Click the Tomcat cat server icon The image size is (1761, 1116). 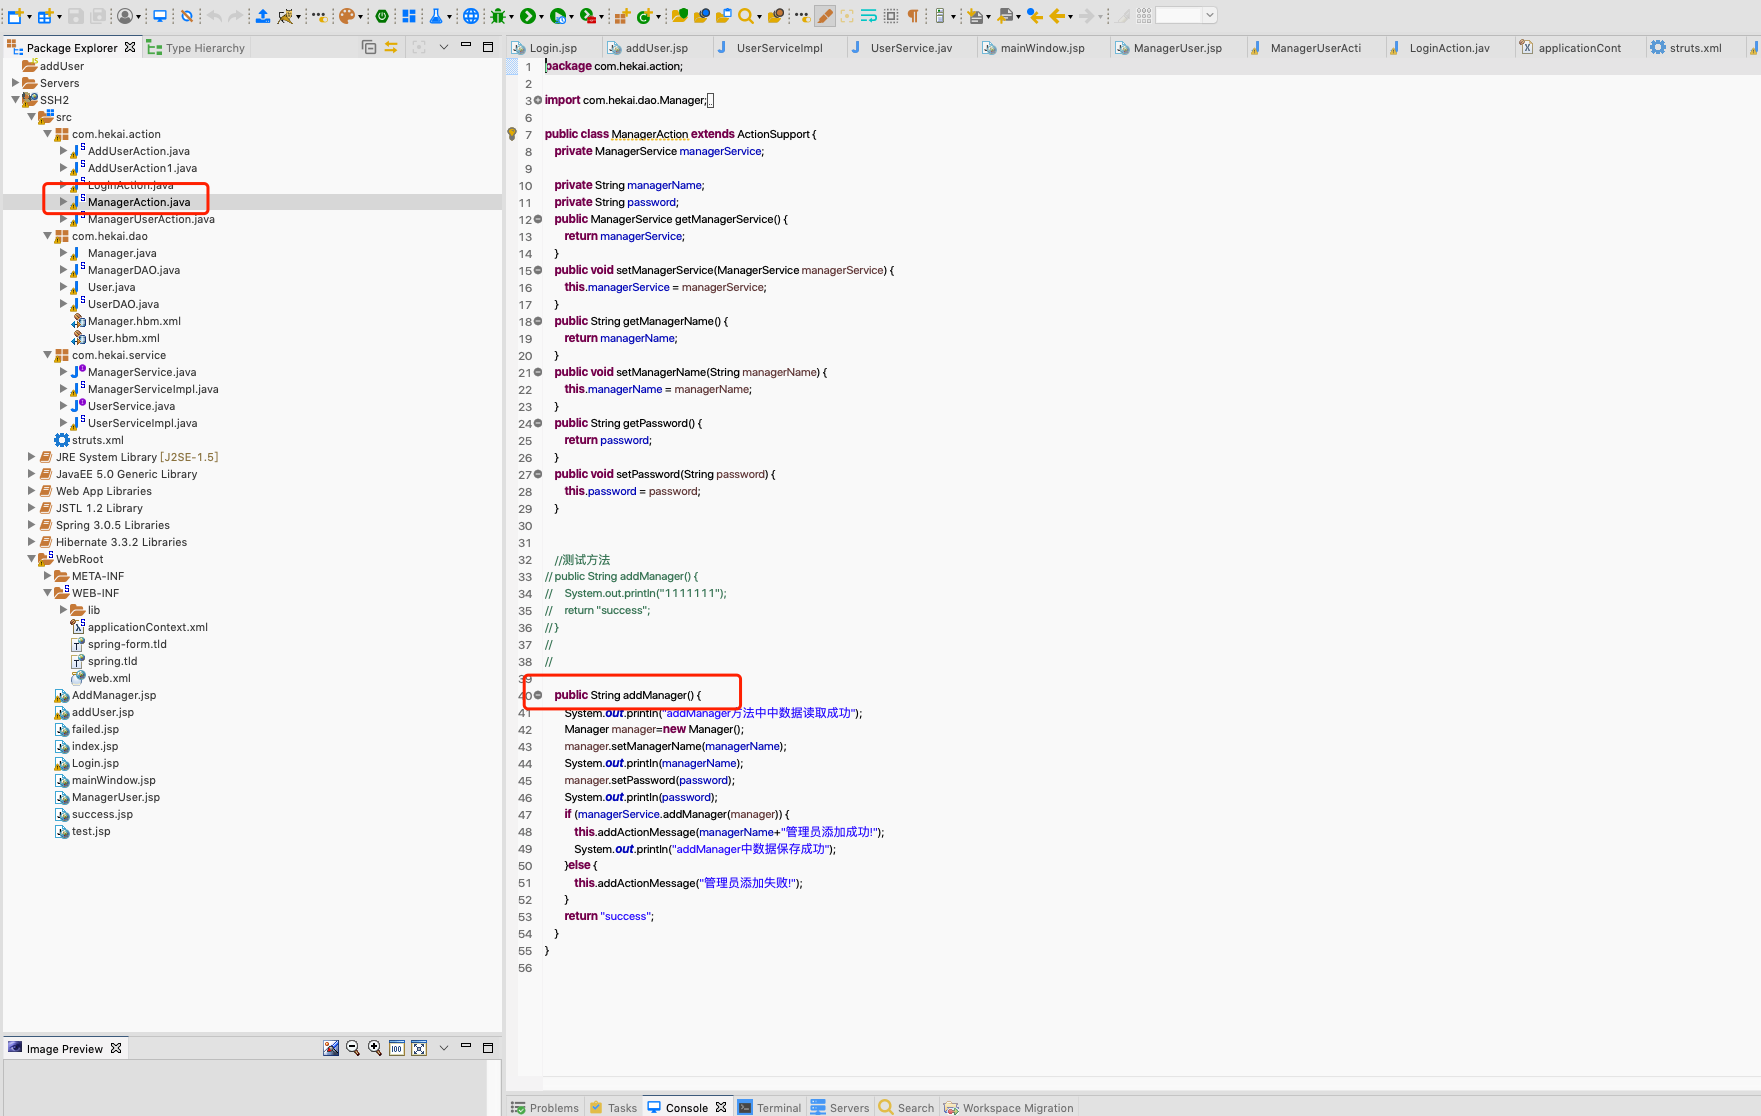click(x=286, y=16)
